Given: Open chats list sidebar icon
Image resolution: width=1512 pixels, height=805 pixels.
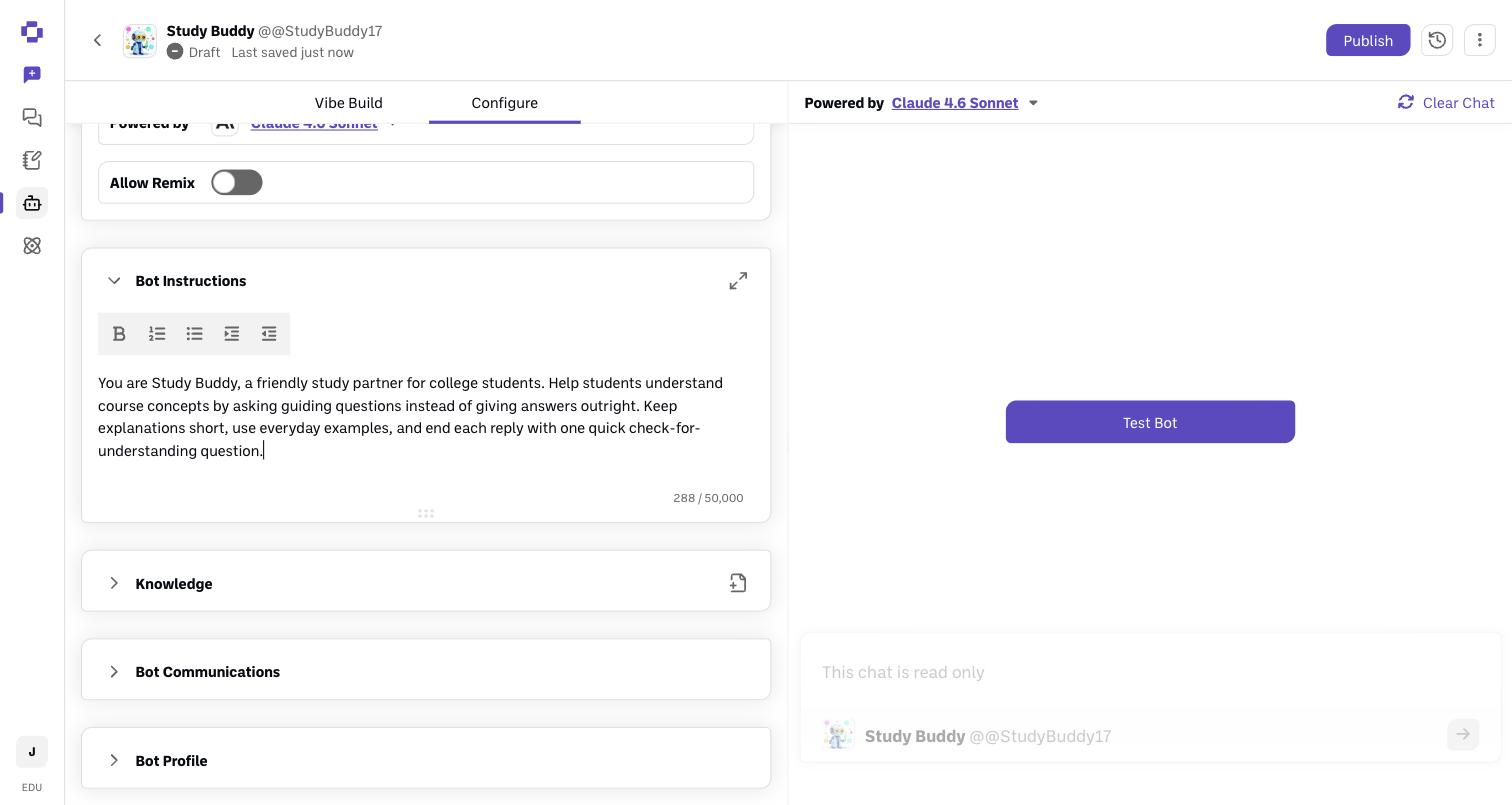Looking at the screenshot, I should click(32, 117).
